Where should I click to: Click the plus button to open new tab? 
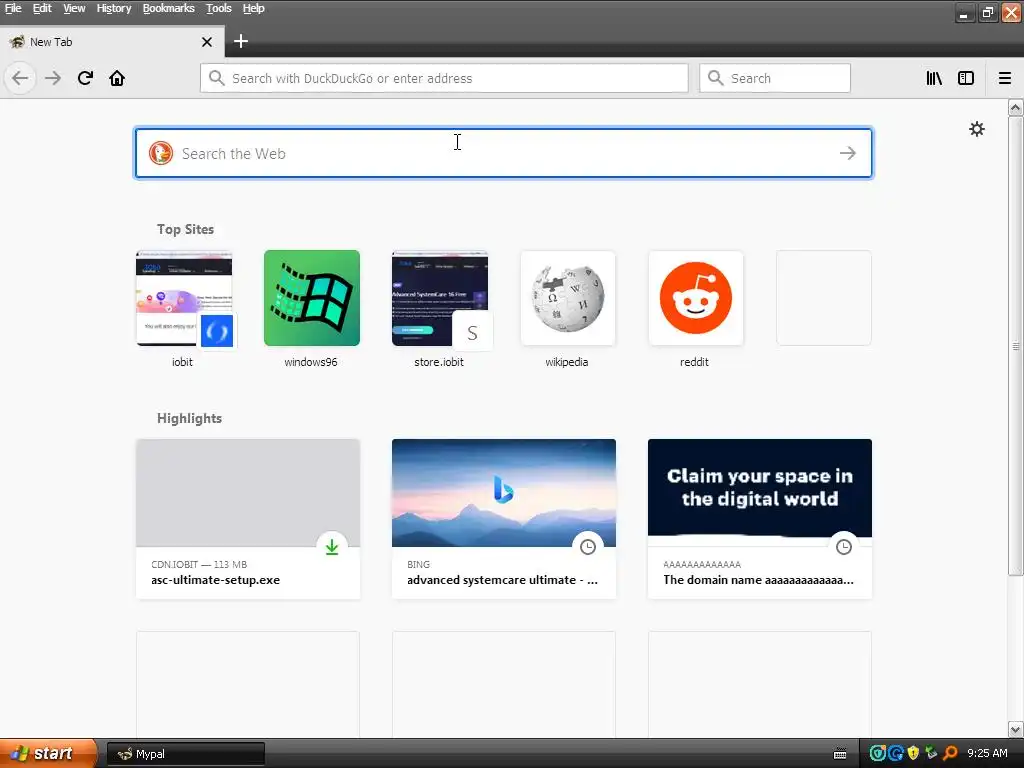pyautogui.click(x=241, y=41)
